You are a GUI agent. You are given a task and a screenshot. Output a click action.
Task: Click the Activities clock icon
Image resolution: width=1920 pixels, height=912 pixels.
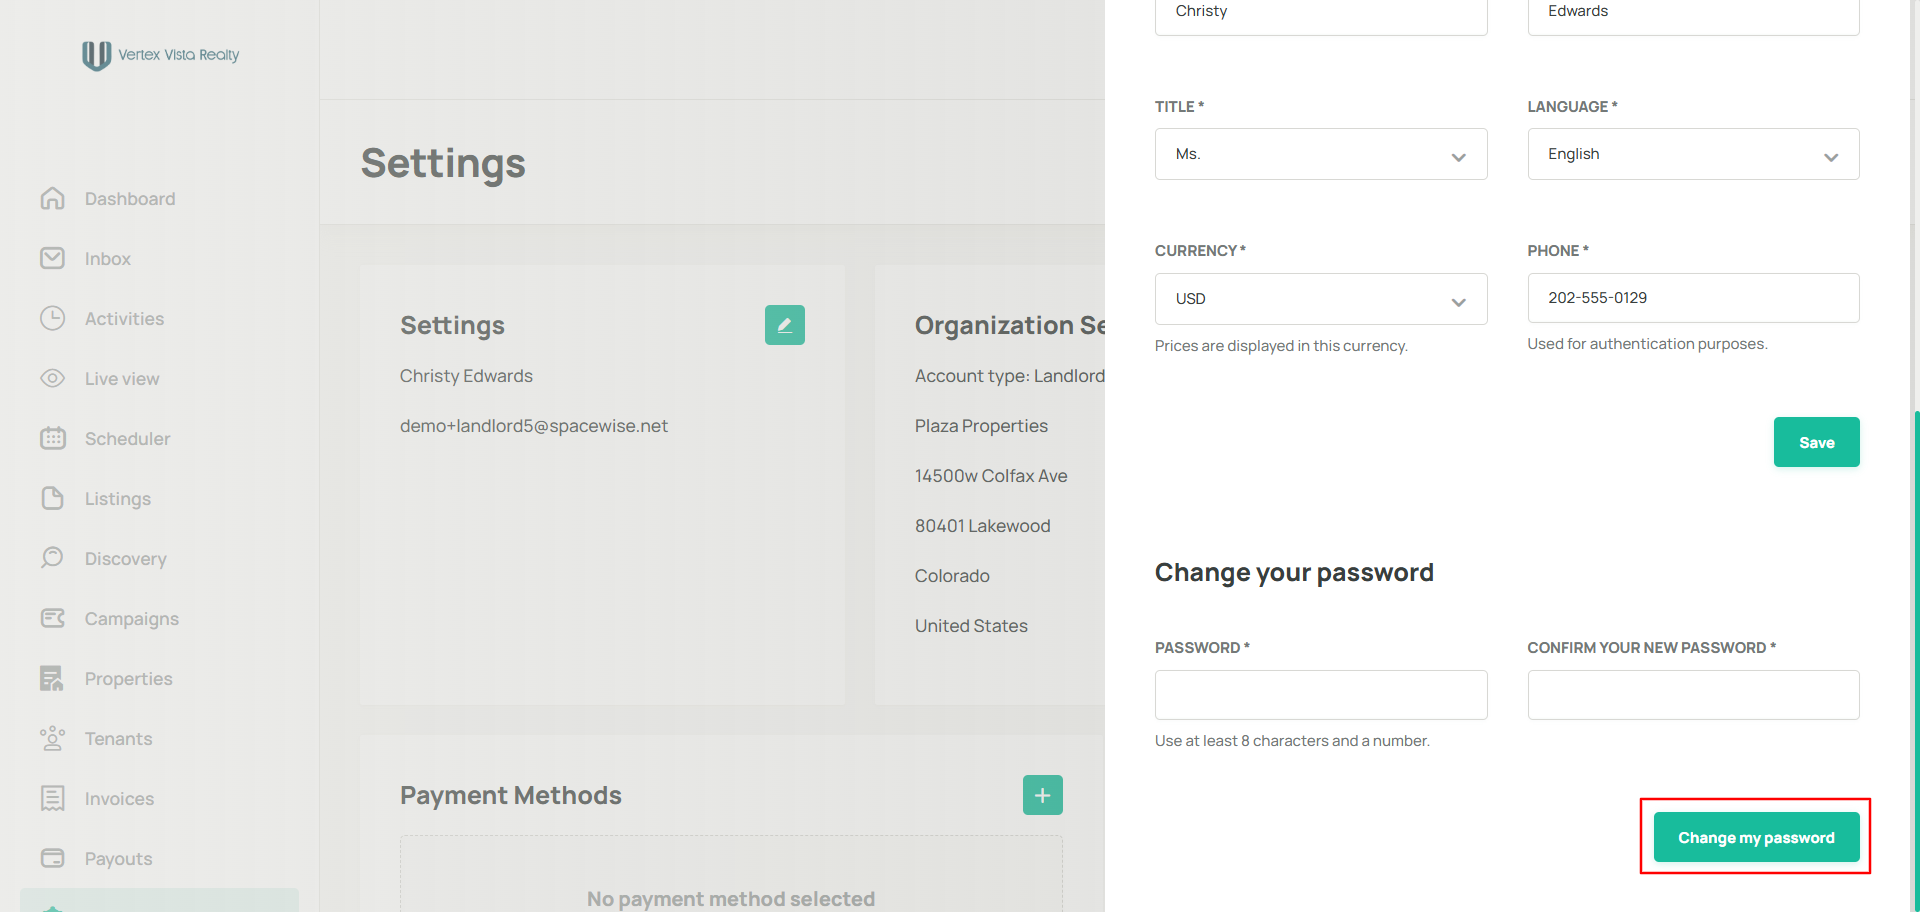click(x=53, y=319)
